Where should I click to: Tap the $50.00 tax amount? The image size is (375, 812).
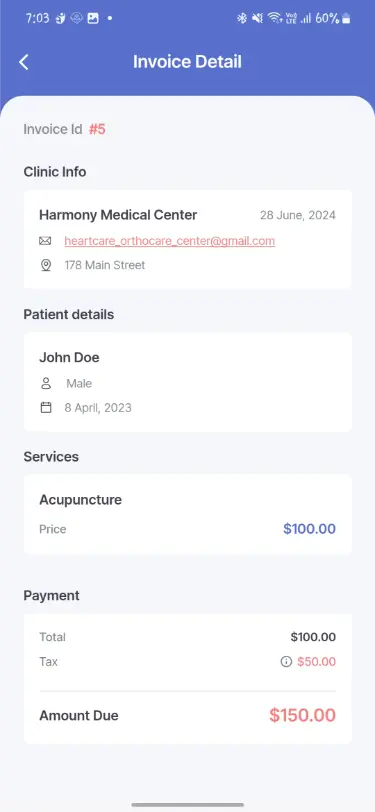(x=316, y=662)
